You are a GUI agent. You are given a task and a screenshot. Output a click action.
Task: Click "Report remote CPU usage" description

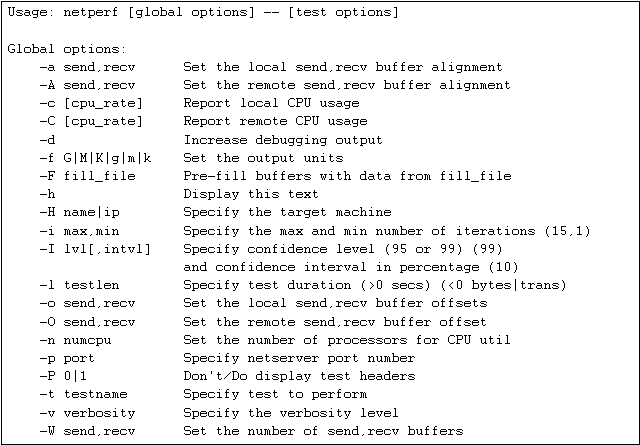pos(276,121)
